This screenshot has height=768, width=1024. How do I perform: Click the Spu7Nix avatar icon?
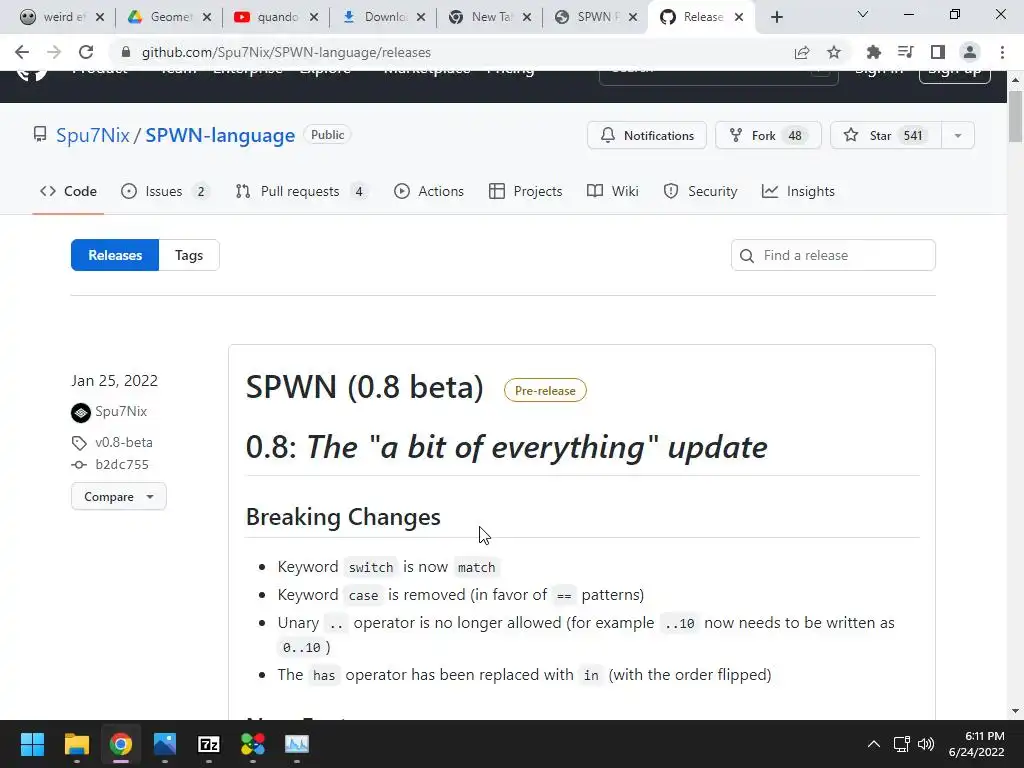[x=81, y=413]
